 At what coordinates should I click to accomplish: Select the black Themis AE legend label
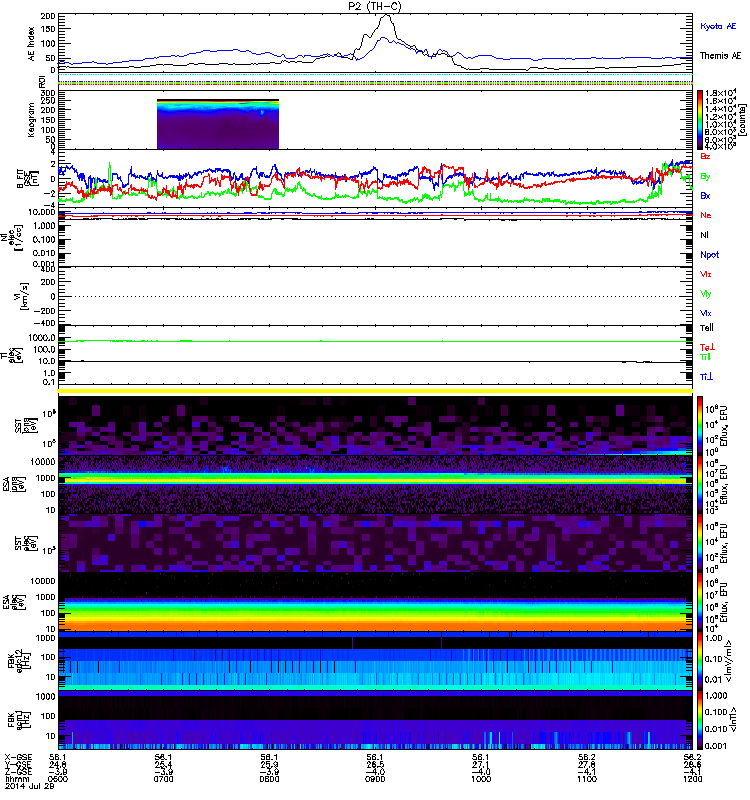(720, 56)
